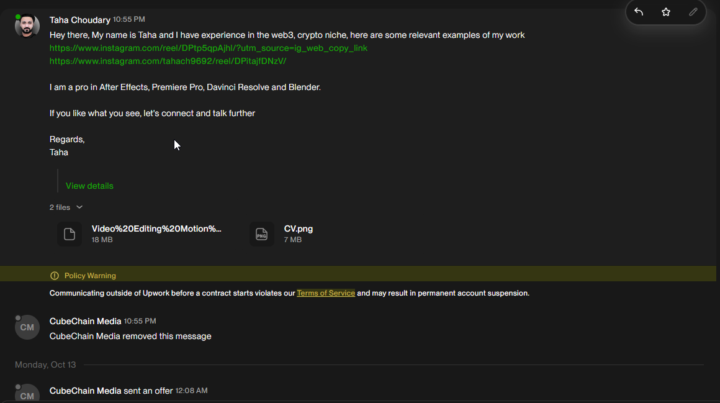The image size is (720, 403).
Task: Click the upper CubeChain Media CM avatar
Action: click(x=27, y=327)
